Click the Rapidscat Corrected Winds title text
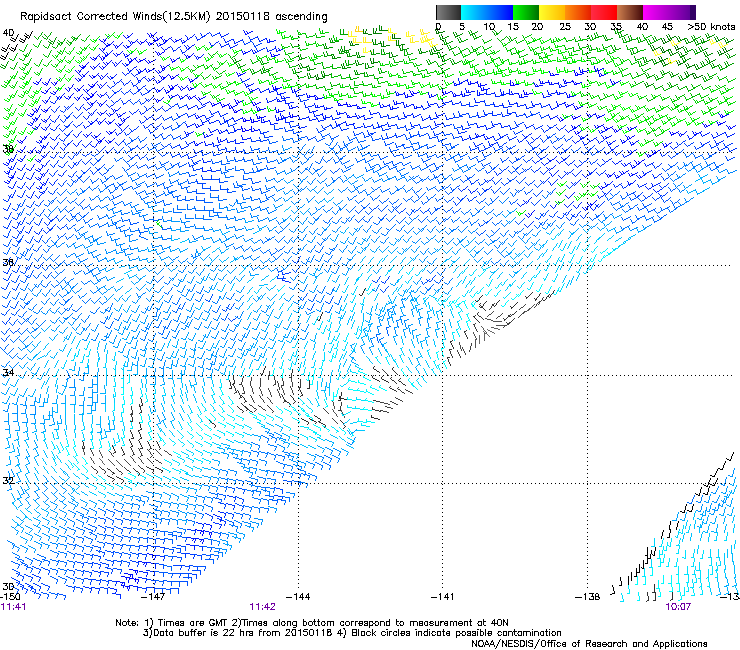Image resolution: width=740 pixels, height=650 pixels. pos(174,16)
